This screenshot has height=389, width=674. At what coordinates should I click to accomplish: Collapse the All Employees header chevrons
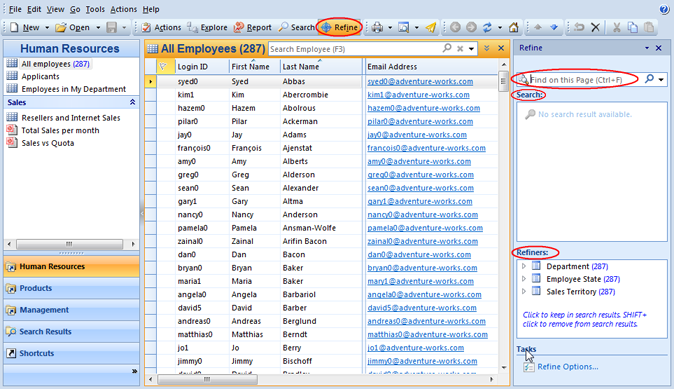coord(487,48)
